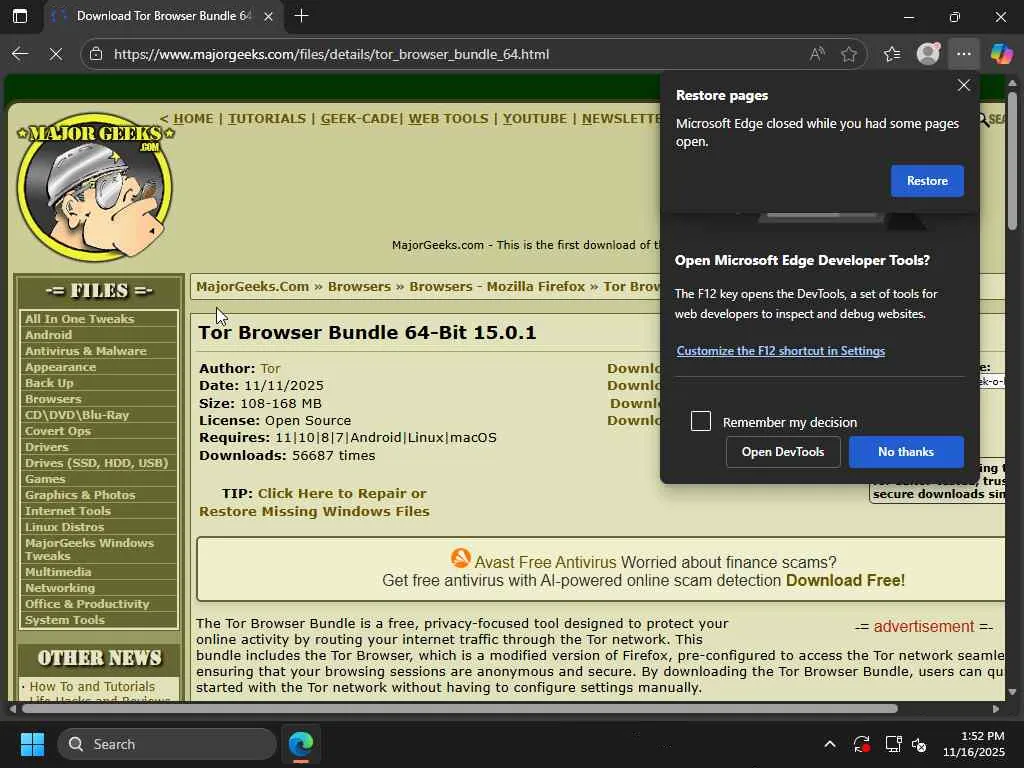Go to HOME in the top navigation

[193, 119]
